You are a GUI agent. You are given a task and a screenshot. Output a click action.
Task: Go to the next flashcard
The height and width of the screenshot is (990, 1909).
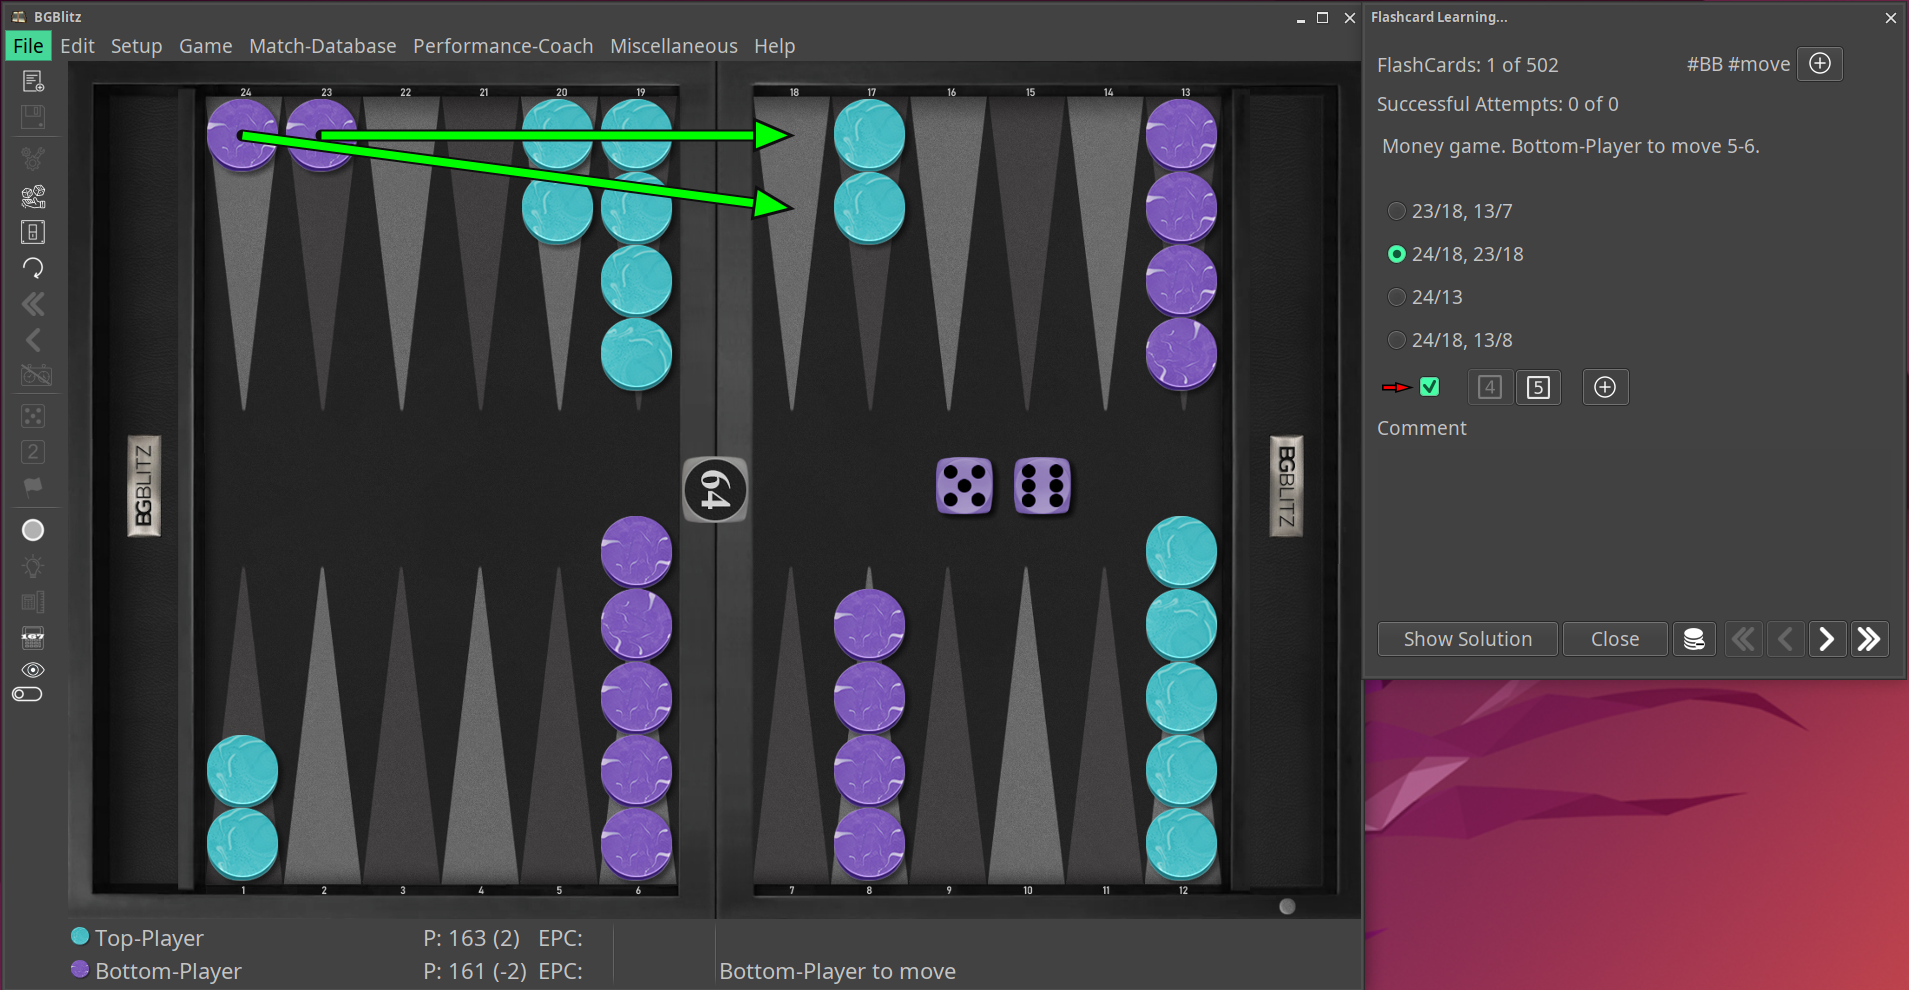[x=1826, y=639]
